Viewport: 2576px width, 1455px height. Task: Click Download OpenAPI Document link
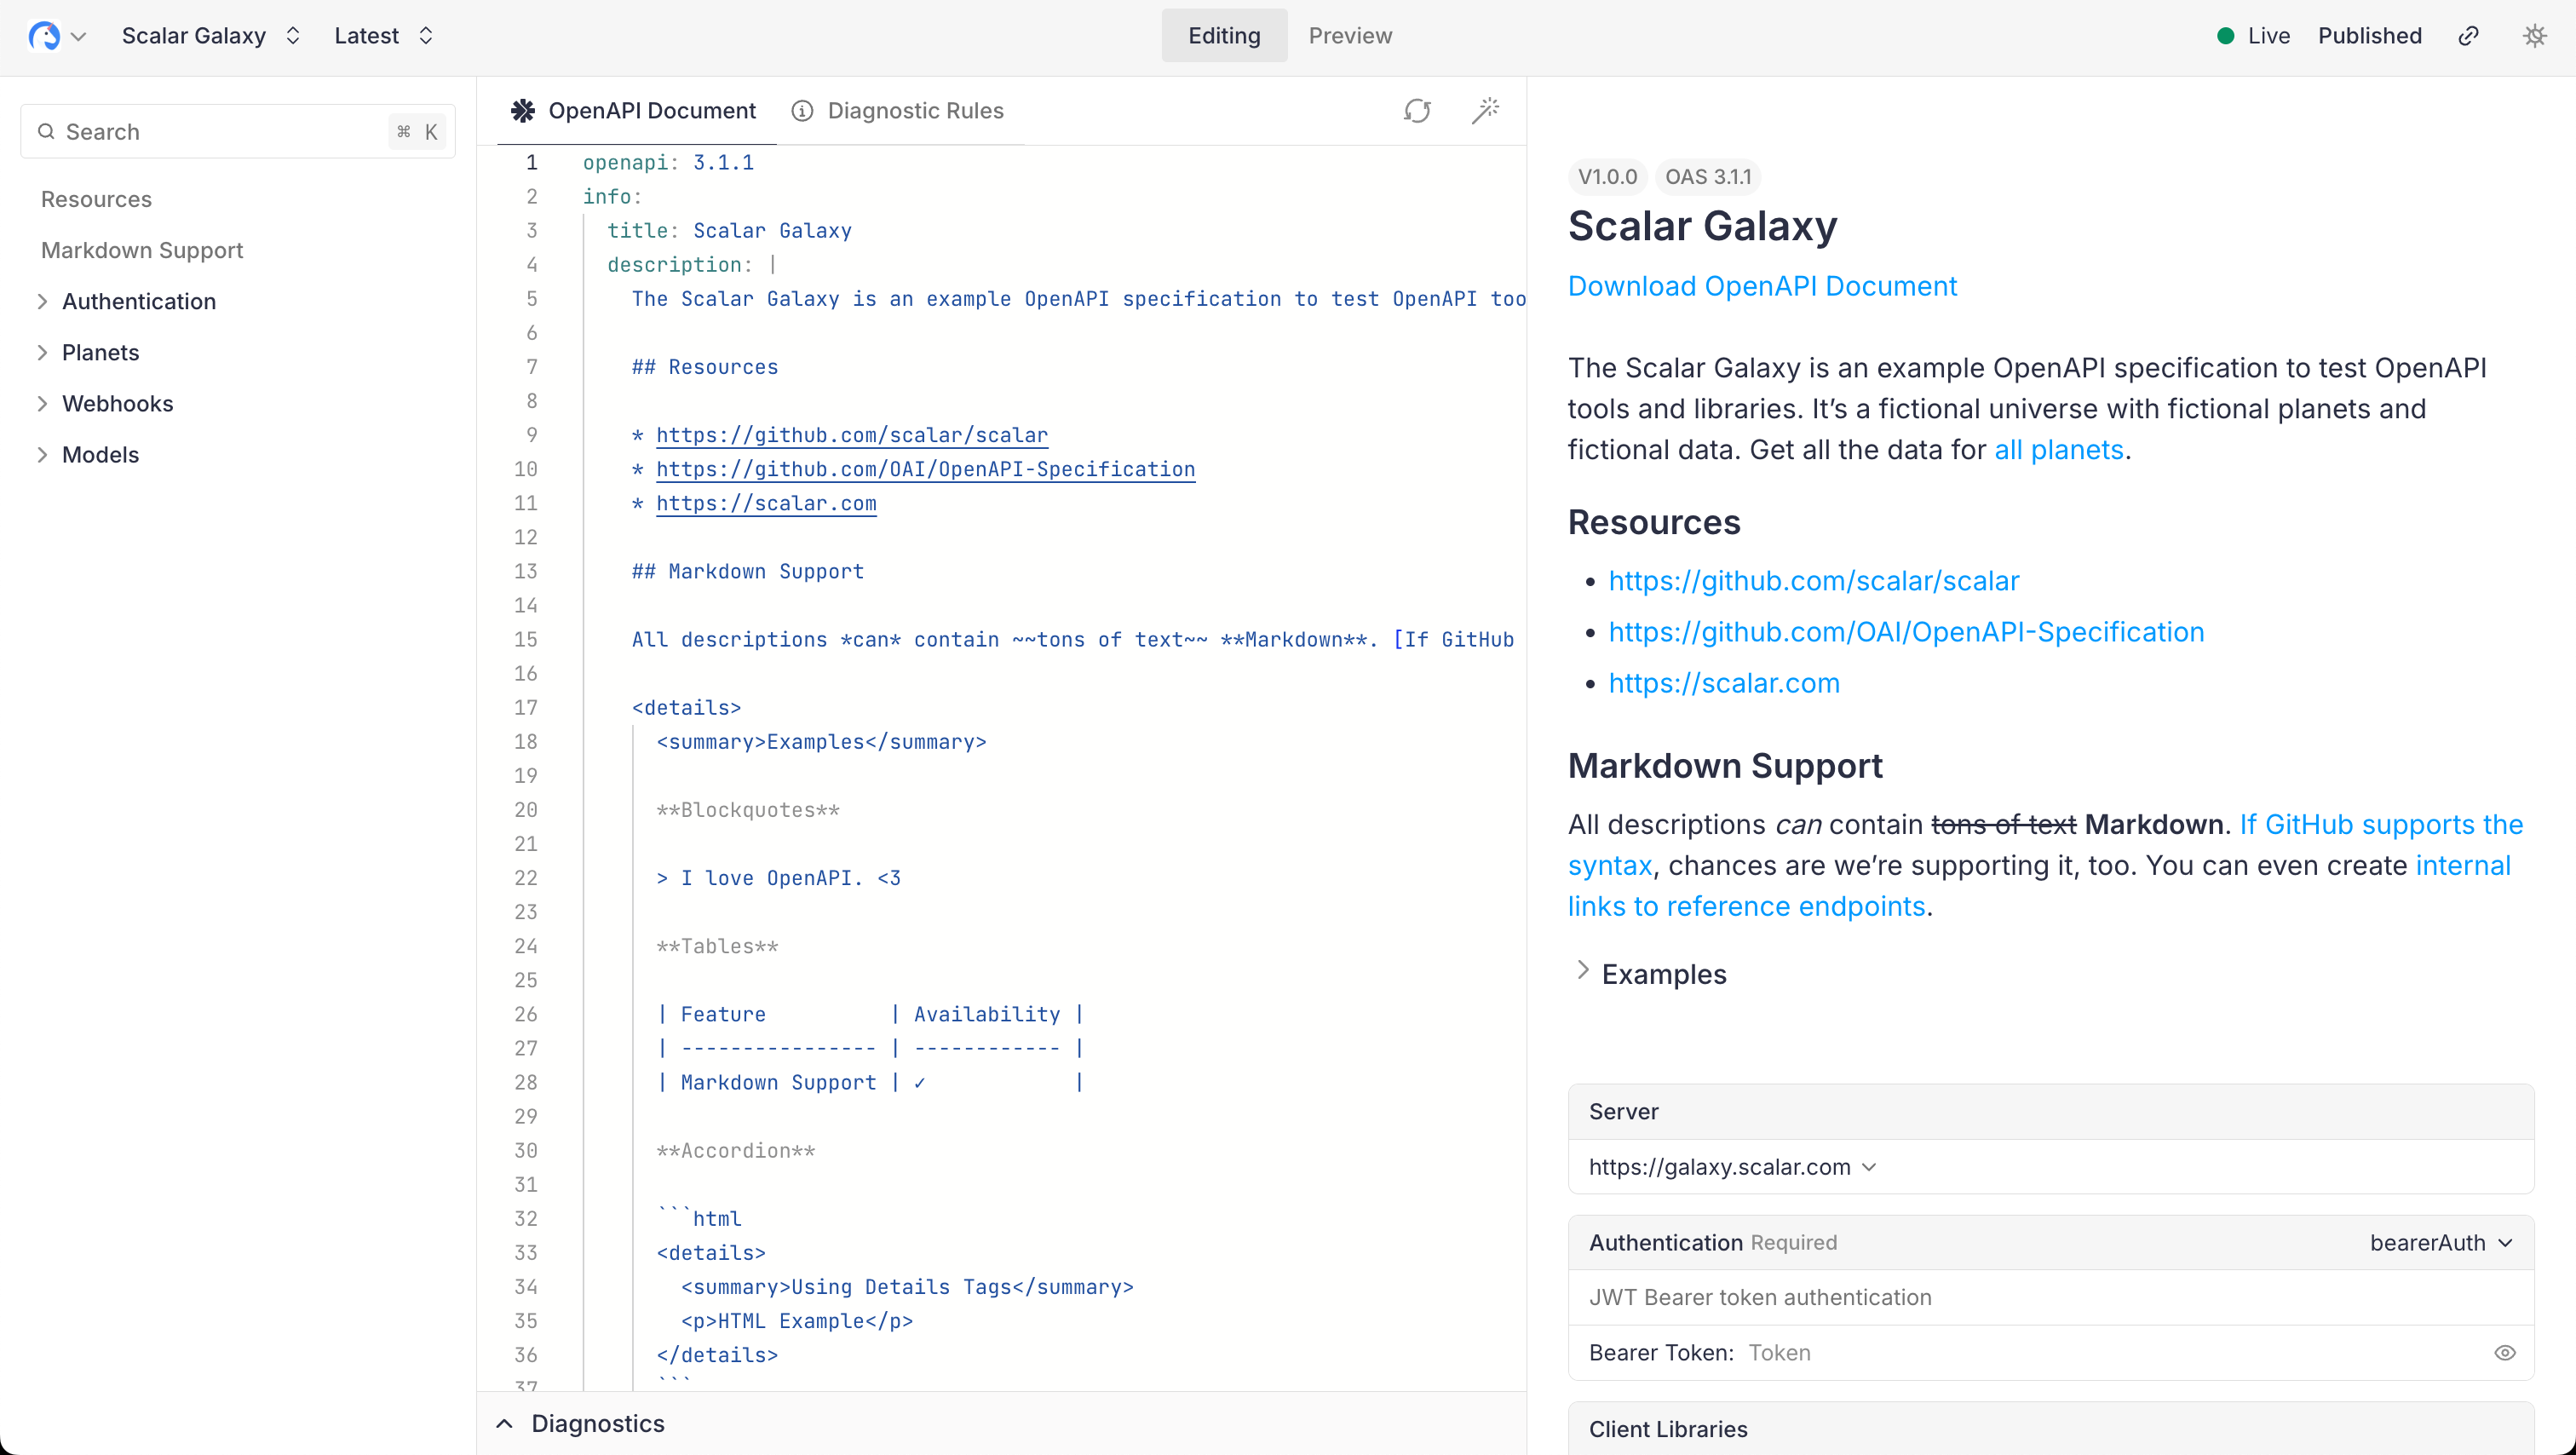tap(1762, 286)
